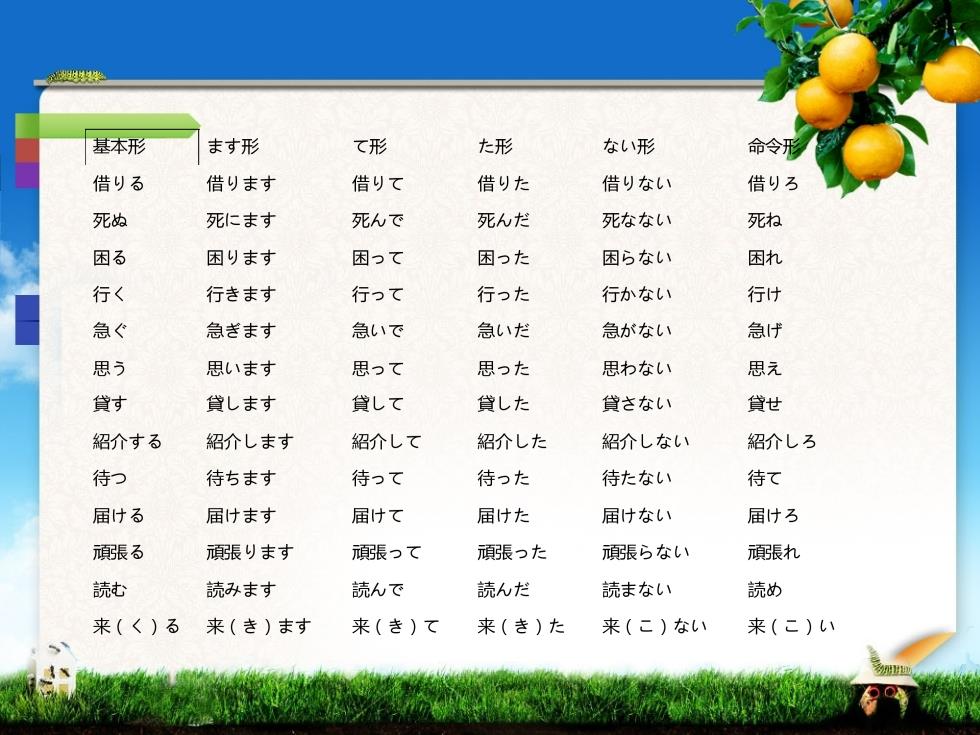Select the word 届けて
This screenshot has width=980, height=735.
coord(378,516)
